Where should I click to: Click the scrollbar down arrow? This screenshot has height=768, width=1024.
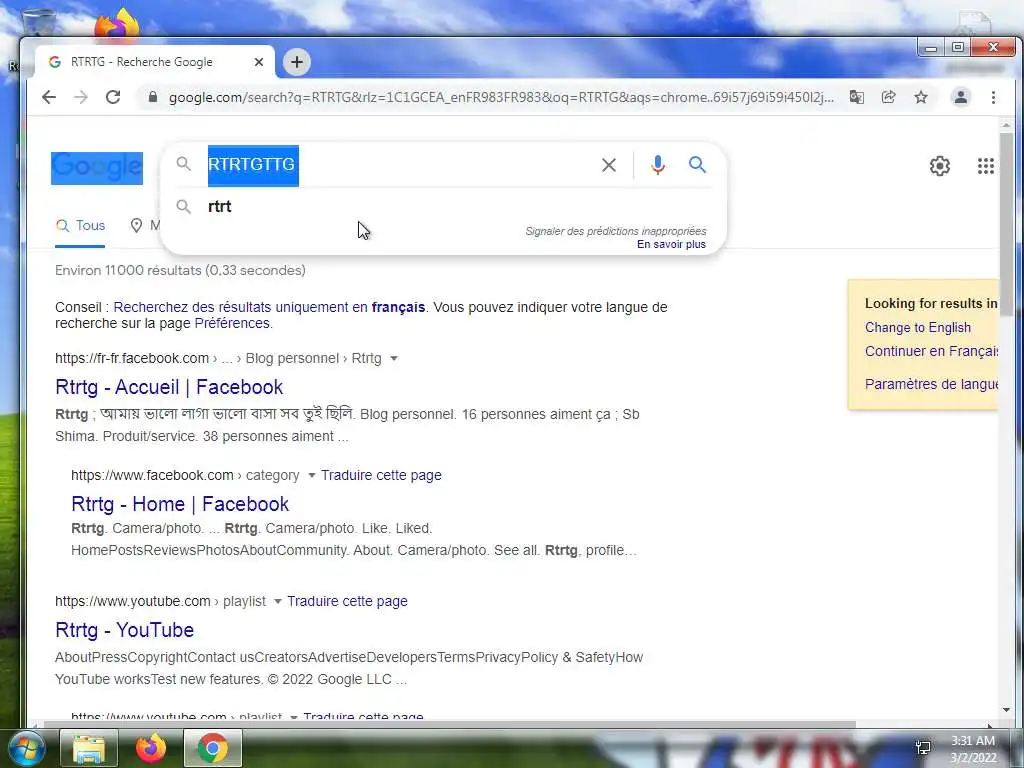click(x=1006, y=710)
